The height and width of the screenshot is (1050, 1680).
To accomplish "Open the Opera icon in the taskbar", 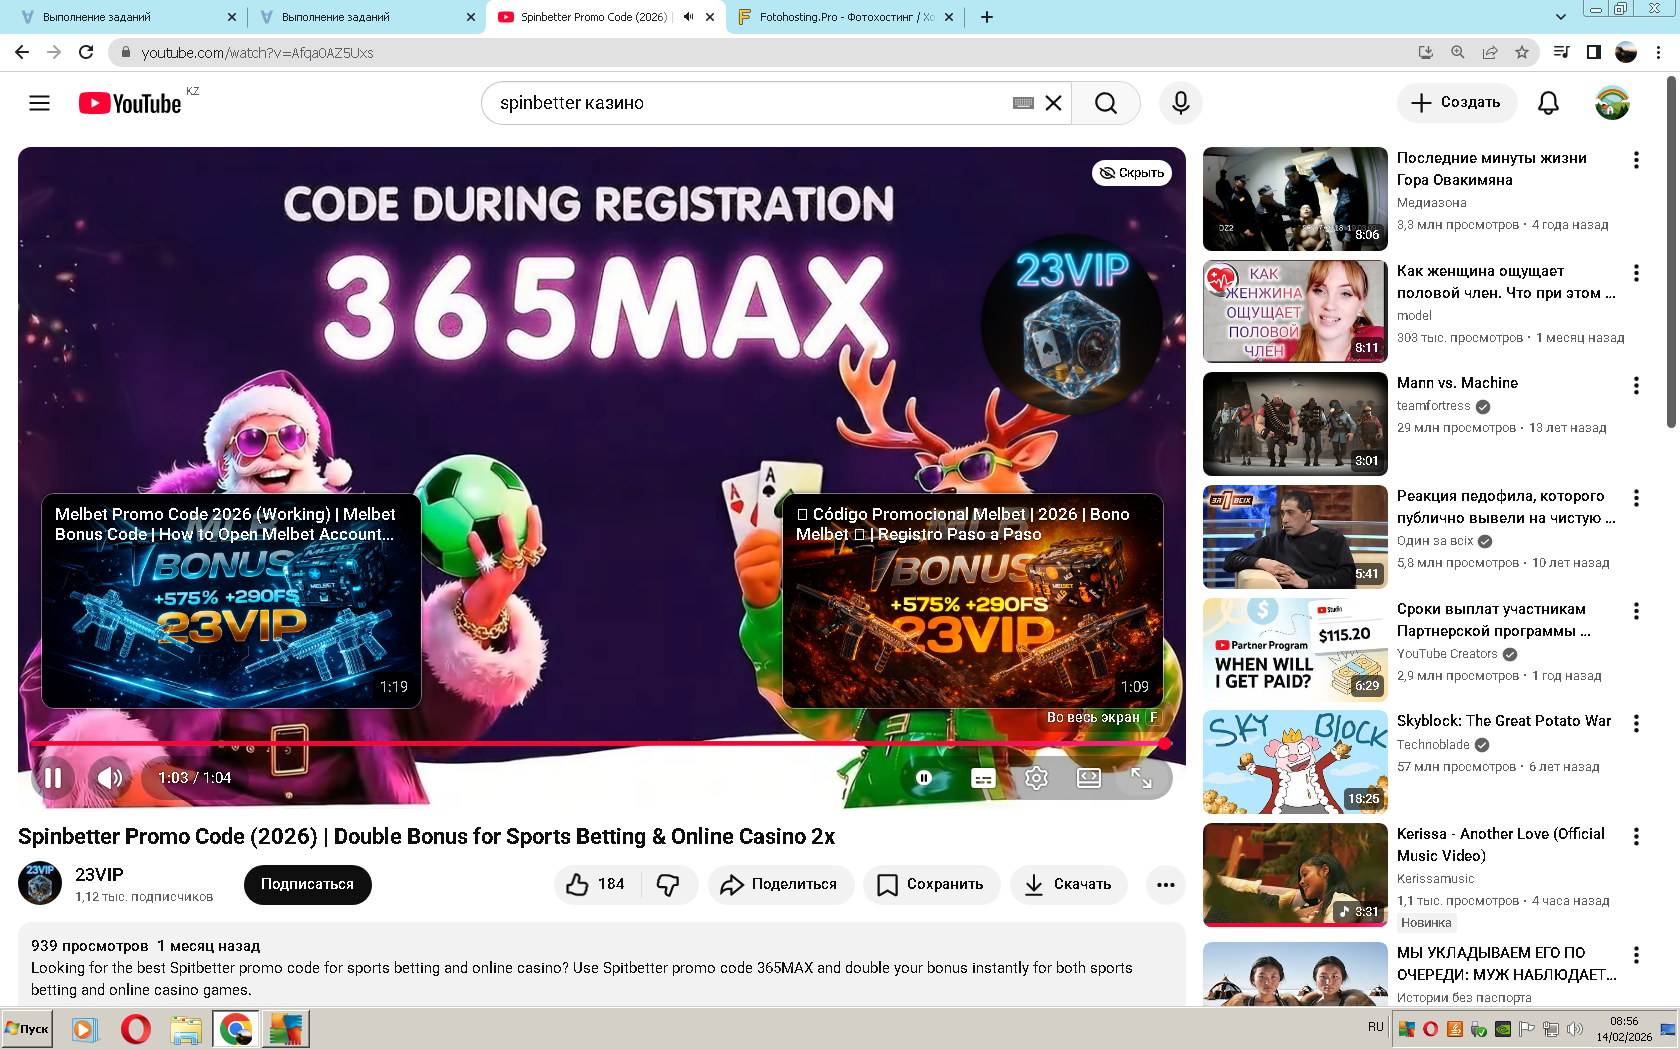I will [135, 1029].
